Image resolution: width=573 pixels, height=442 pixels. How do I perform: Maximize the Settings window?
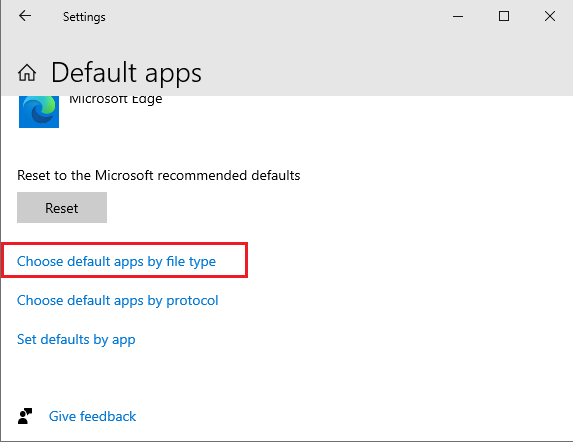pos(504,16)
